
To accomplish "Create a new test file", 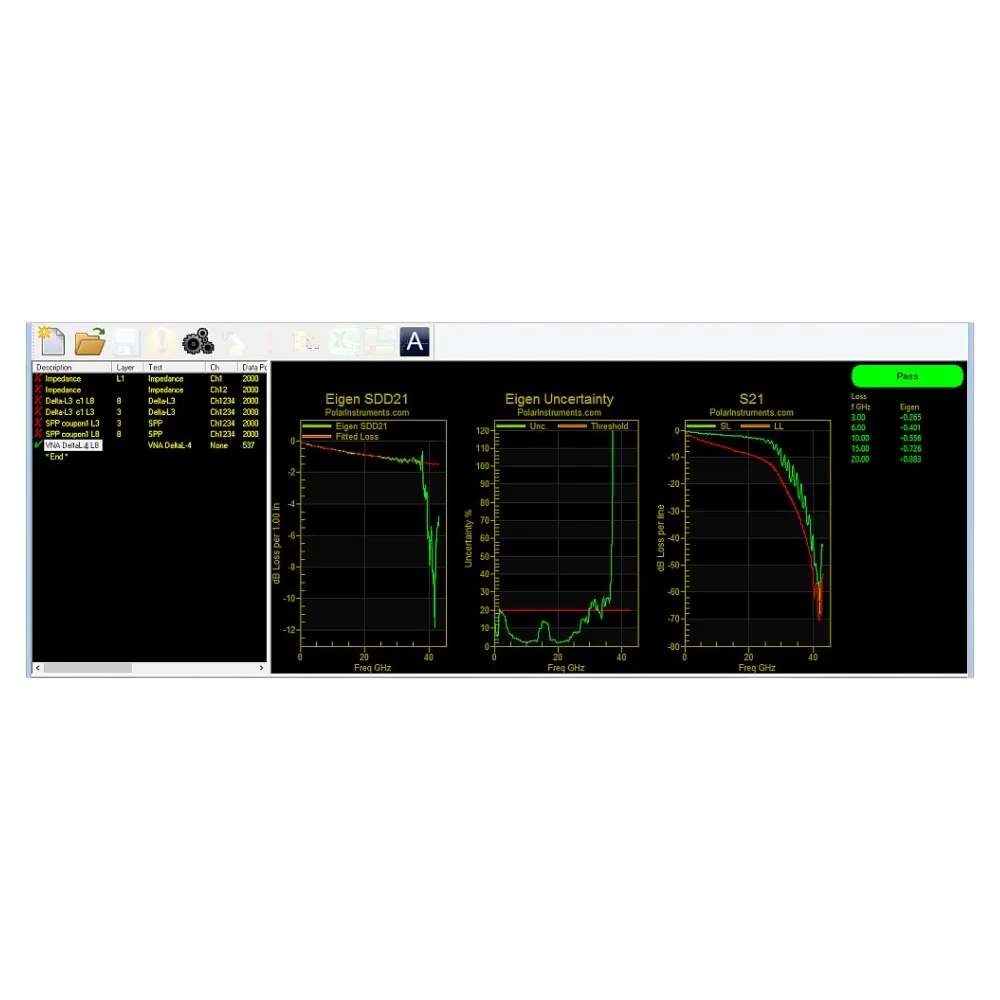I will [53, 340].
